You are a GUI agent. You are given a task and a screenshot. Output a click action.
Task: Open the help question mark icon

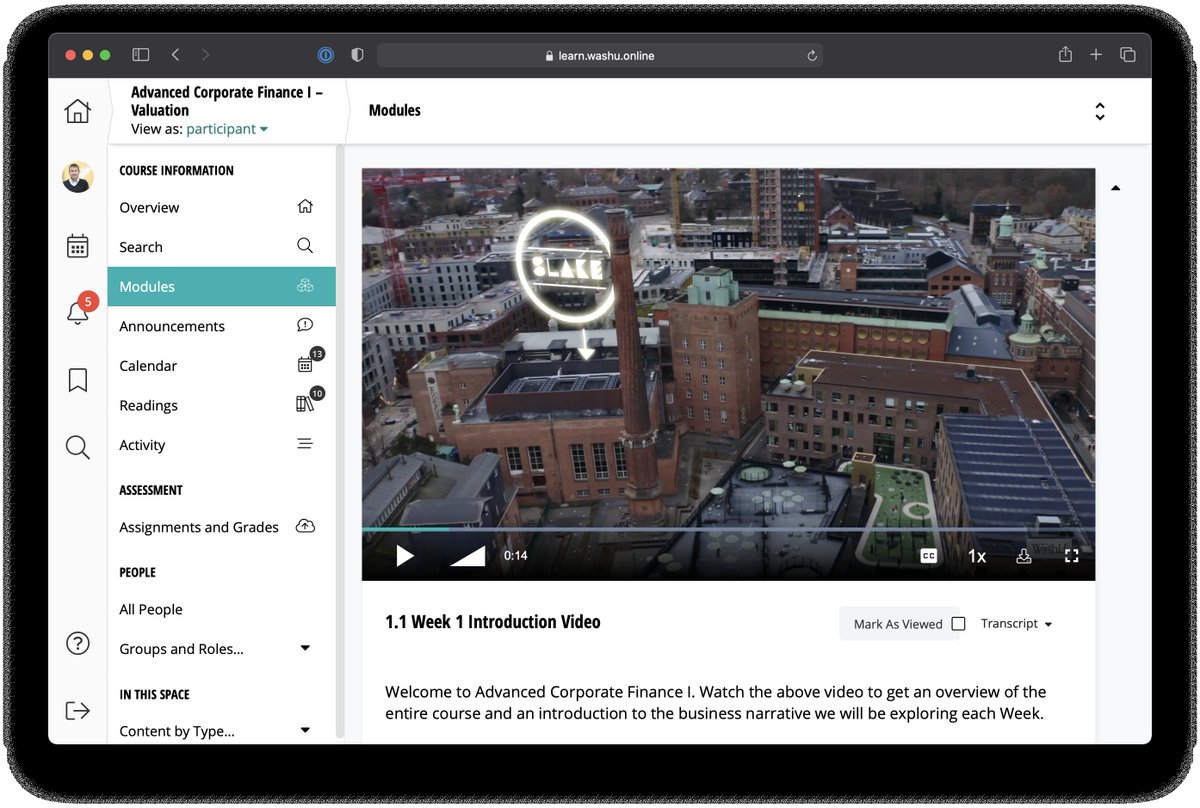pyautogui.click(x=77, y=644)
